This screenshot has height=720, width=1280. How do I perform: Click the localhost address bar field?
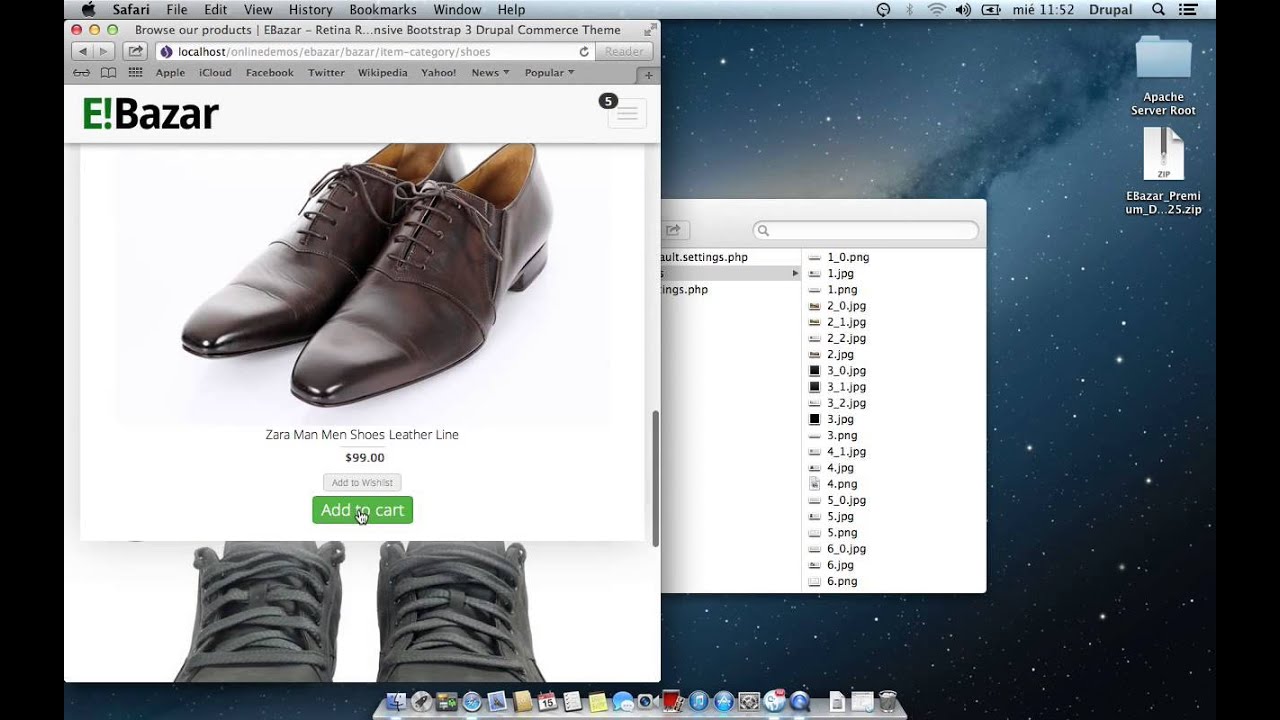[375, 51]
